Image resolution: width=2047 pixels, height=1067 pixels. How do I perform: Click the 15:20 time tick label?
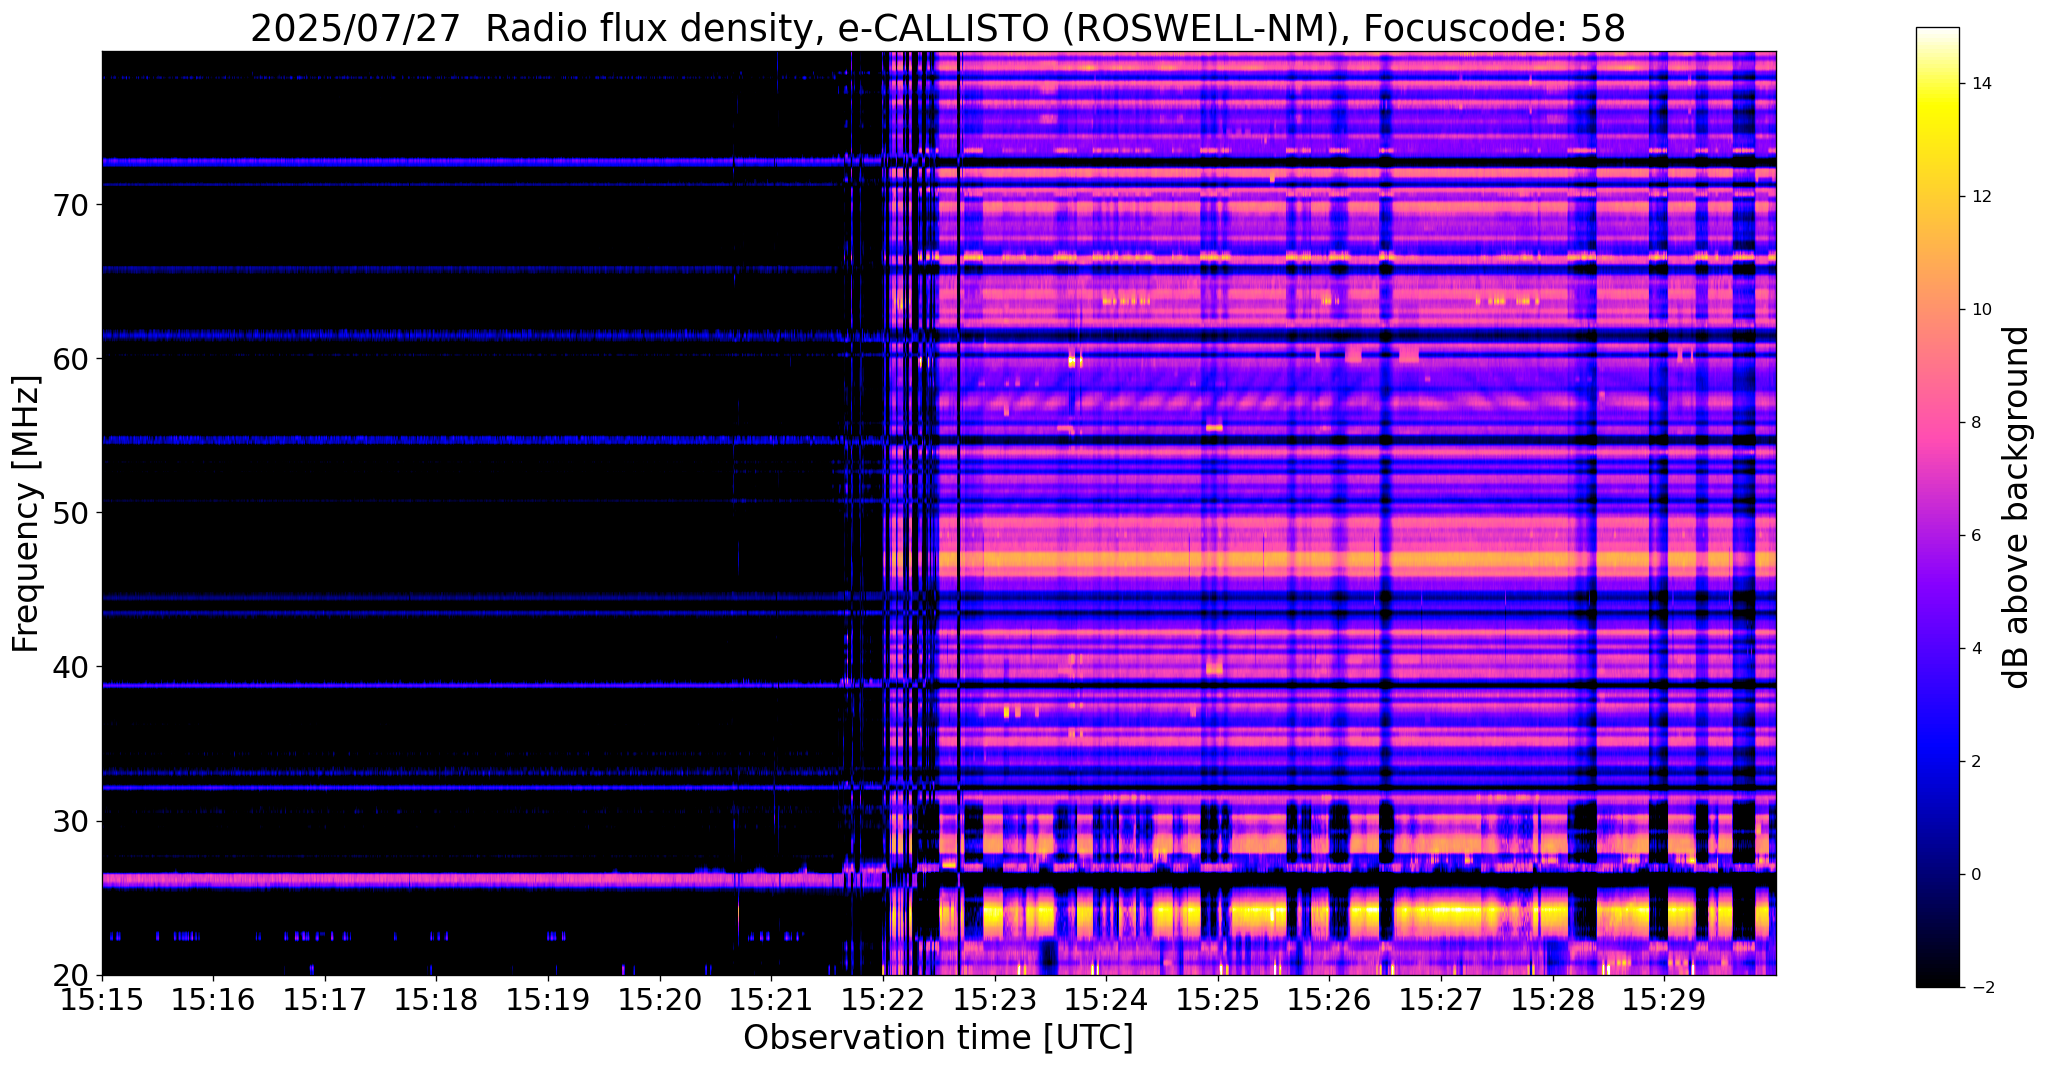660,999
